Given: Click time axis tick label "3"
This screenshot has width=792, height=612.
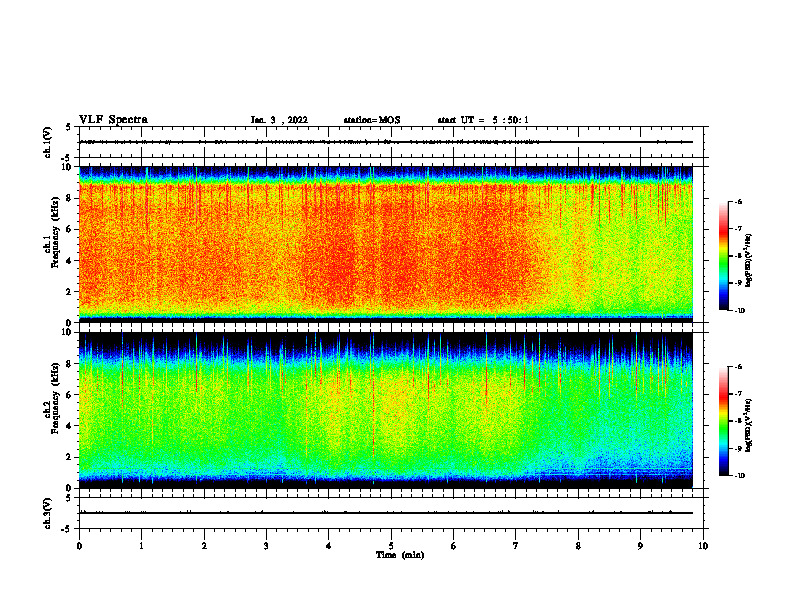Looking at the screenshot, I should click(266, 546).
